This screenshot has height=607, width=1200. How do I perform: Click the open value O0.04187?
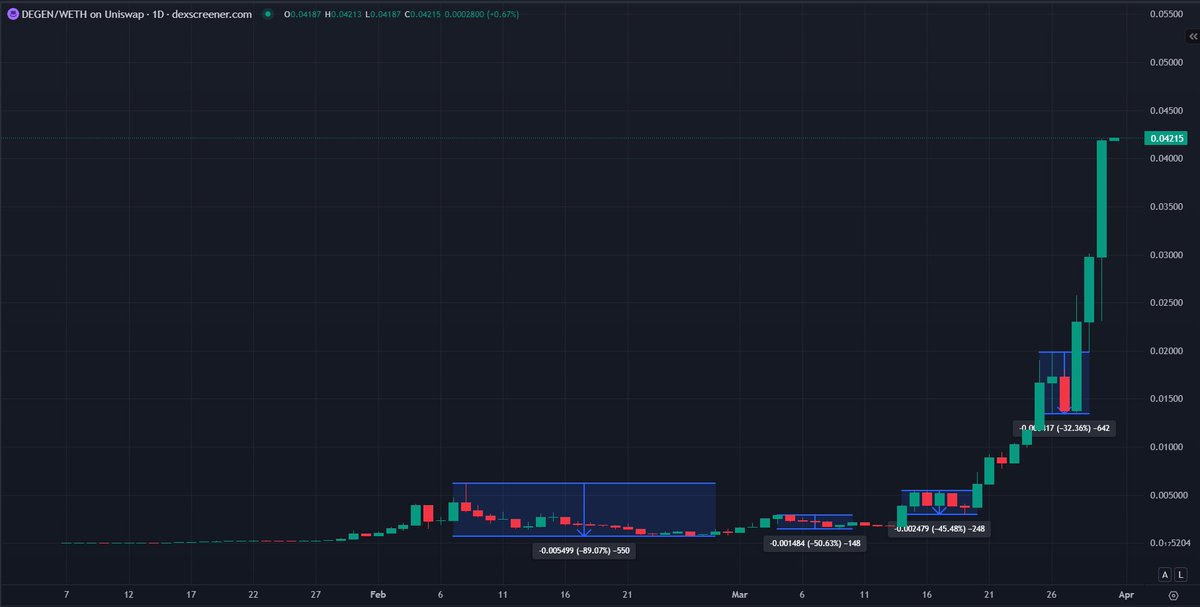pyautogui.click(x=303, y=14)
